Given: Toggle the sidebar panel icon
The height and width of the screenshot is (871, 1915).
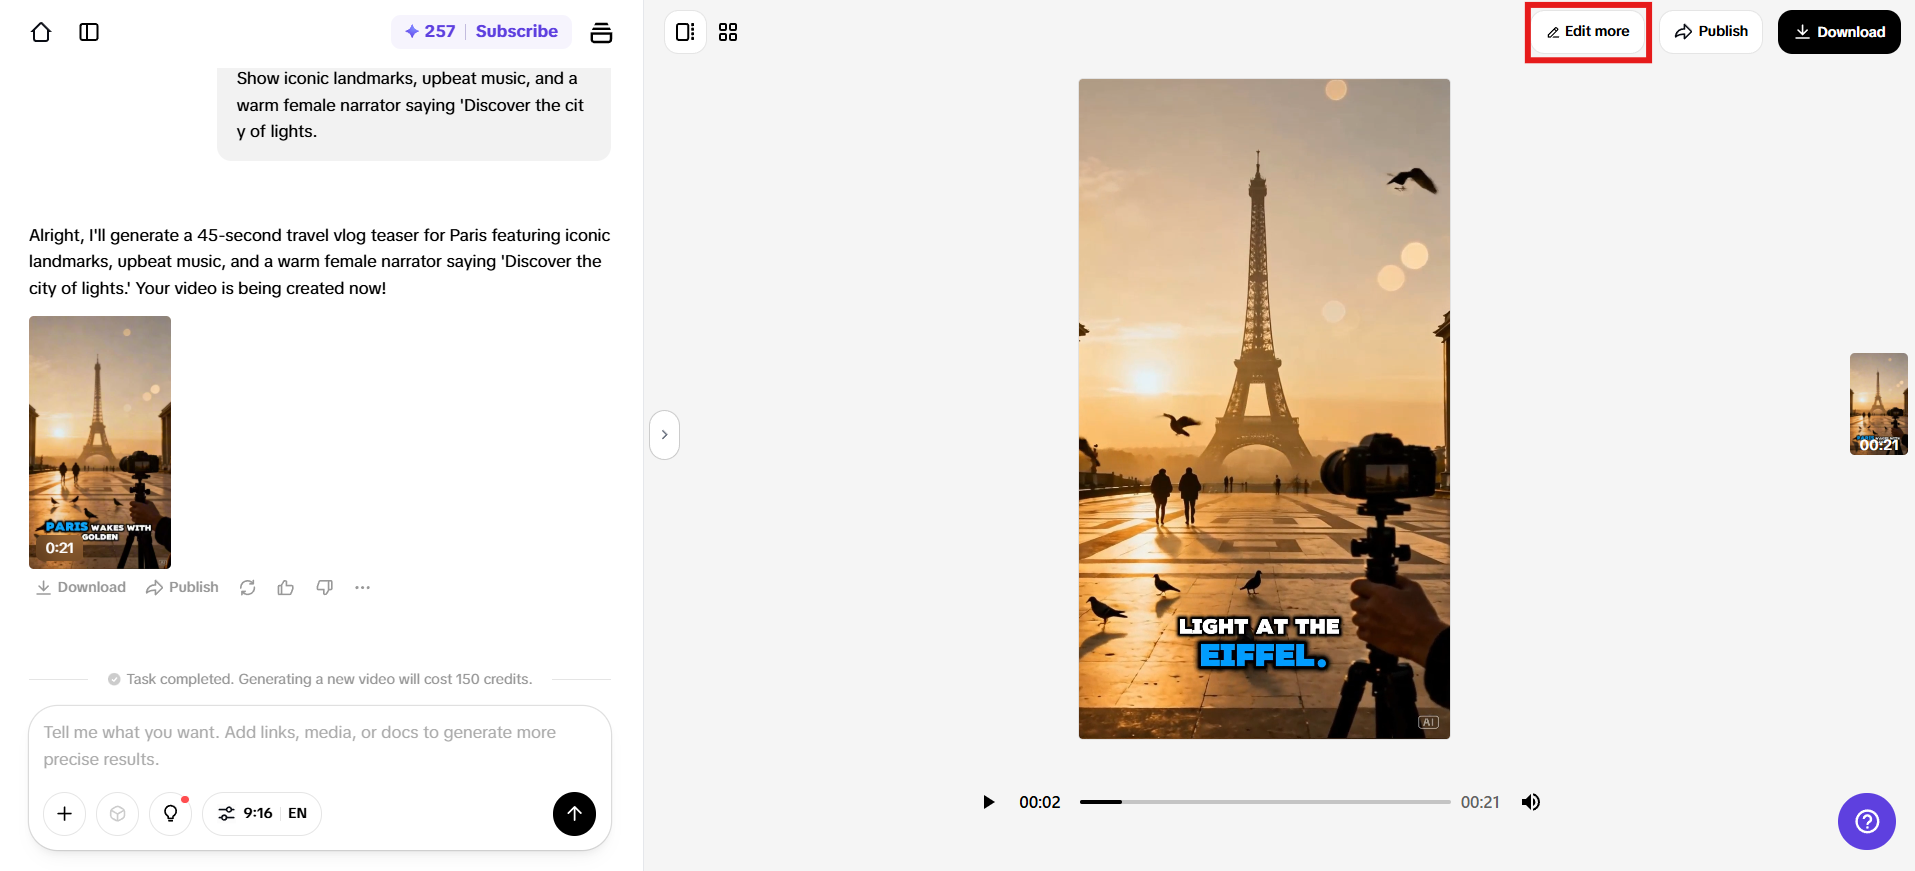Looking at the screenshot, I should [x=89, y=32].
